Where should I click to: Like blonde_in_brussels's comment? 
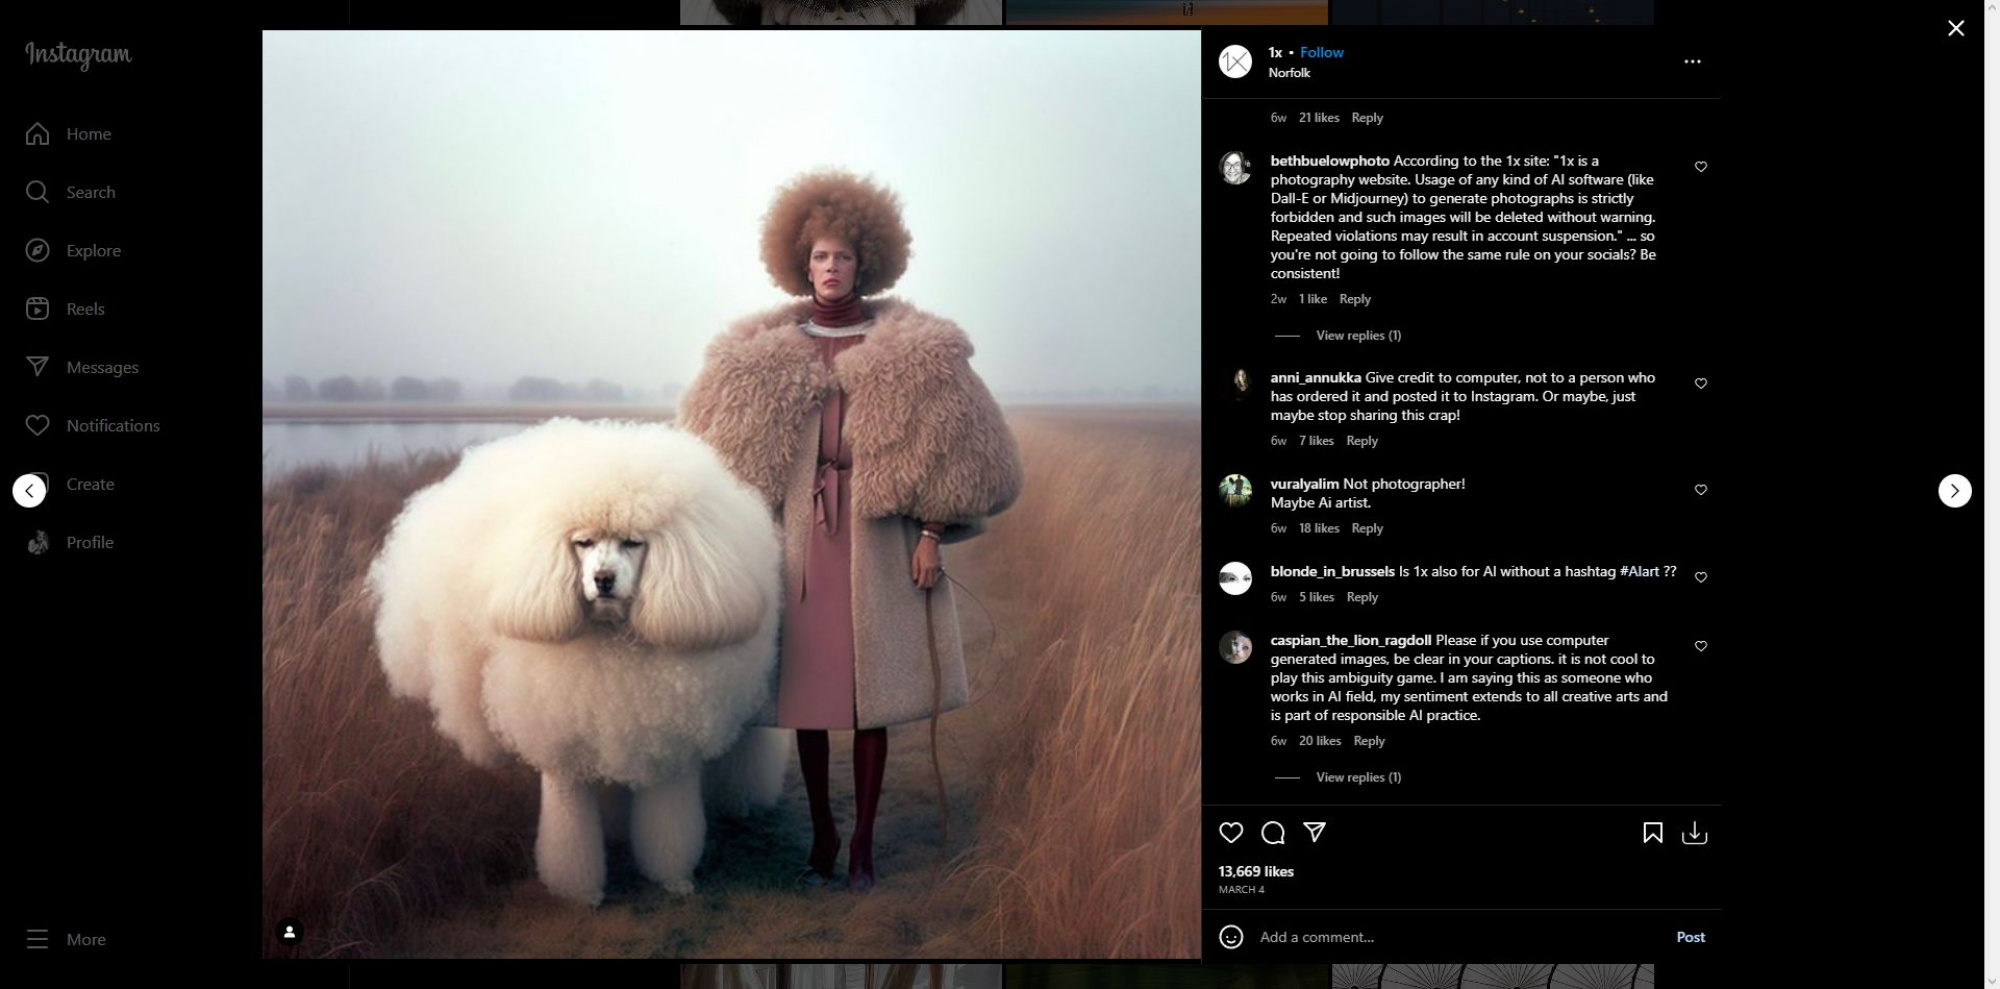pyautogui.click(x=1700, y=578)
